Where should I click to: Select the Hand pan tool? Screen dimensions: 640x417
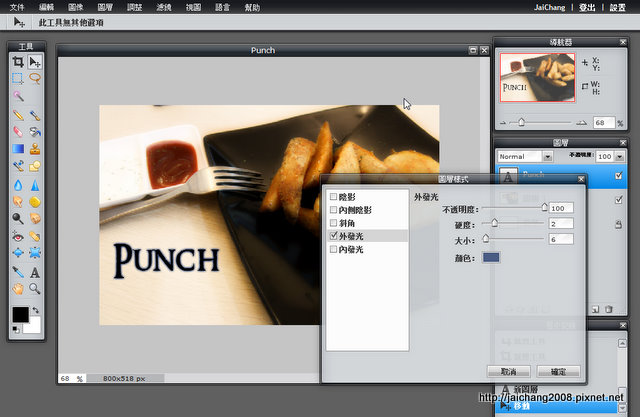point(18,289)
